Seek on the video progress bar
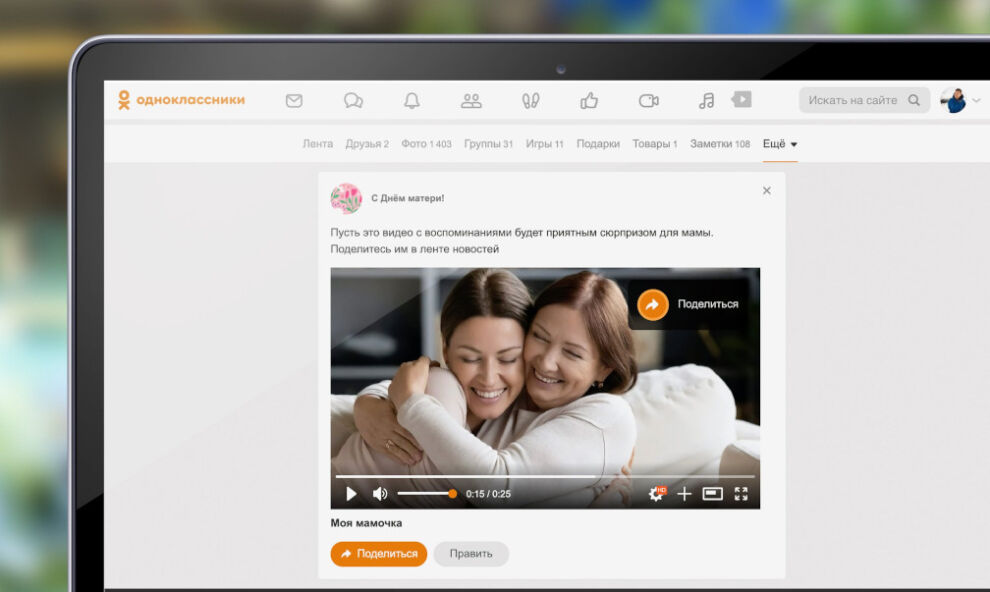Viewport: 990px width, 592px height. (x=545, y=477)
